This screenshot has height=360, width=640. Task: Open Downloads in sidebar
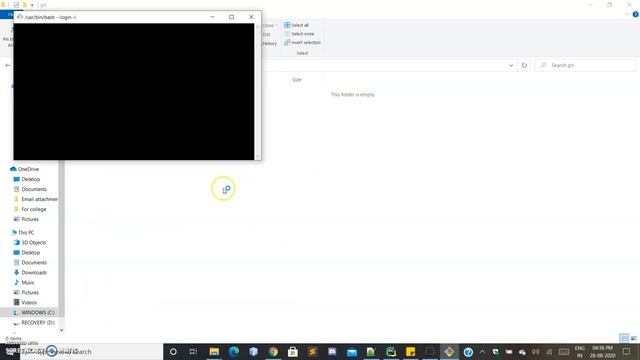(30, 273)
